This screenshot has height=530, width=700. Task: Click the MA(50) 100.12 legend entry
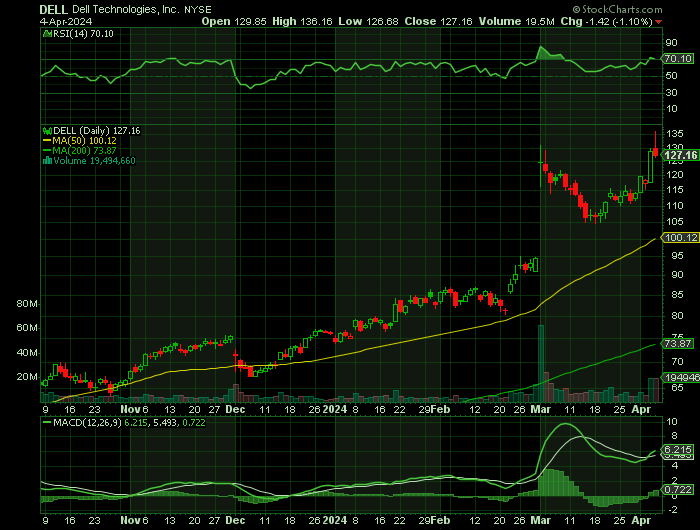click(x=80, y=141)
